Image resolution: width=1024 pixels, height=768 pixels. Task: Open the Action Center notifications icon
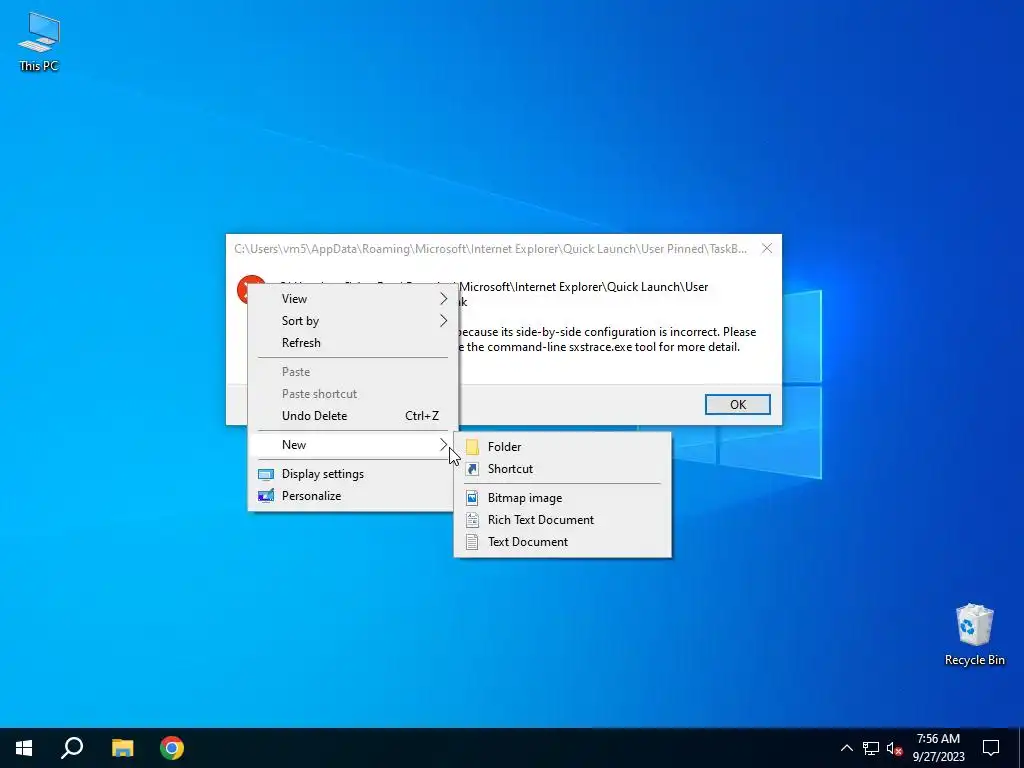coord(991,748)
